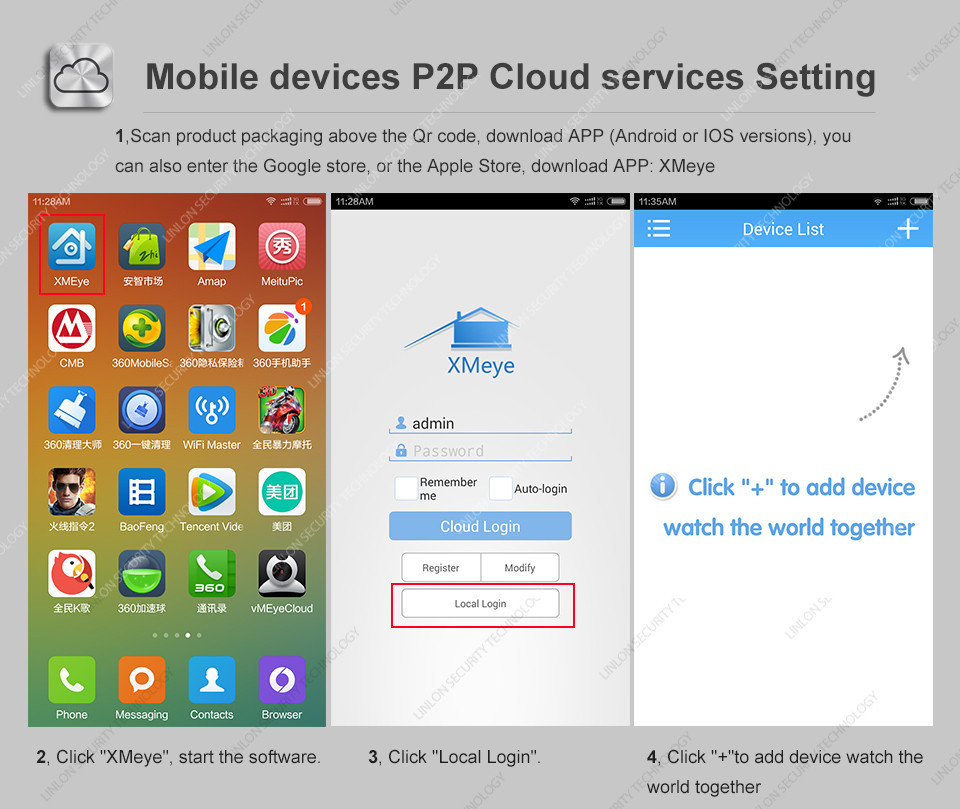The width and height of the screenshot is (960, 809).
Task: Click the Cloud Login button
Action: [x=480, y=526]
